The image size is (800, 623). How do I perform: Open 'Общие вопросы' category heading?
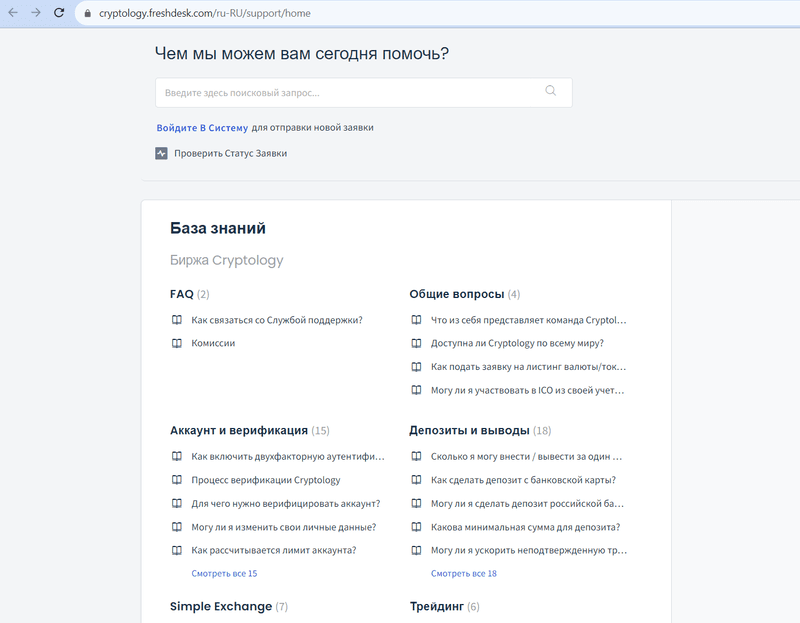coord(457,294)
